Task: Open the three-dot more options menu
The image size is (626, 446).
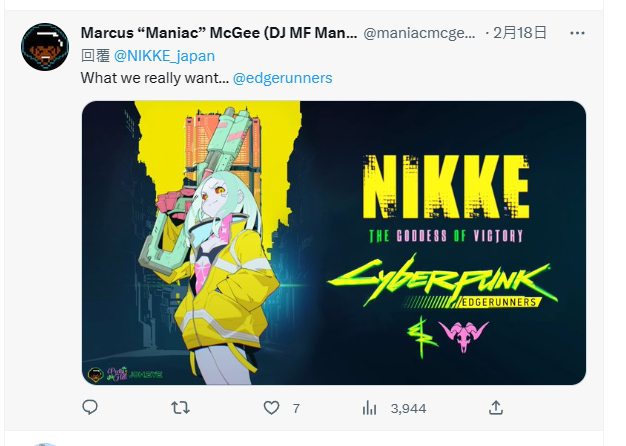Action: pos(577,33)
